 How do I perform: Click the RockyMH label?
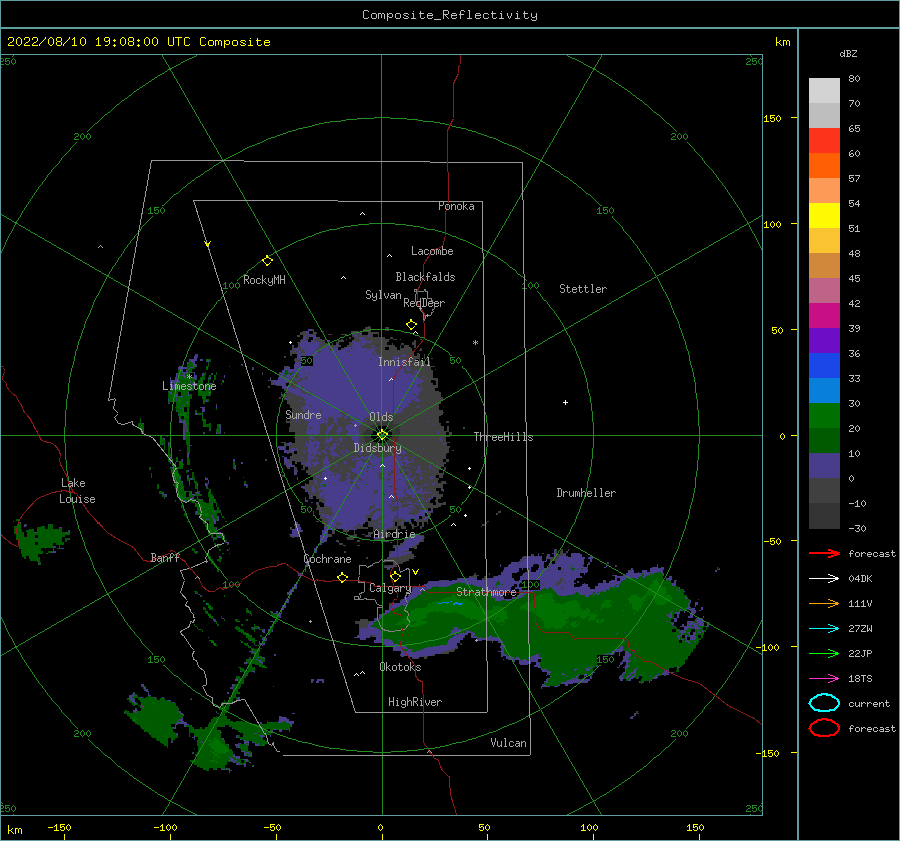coord(264,280)
